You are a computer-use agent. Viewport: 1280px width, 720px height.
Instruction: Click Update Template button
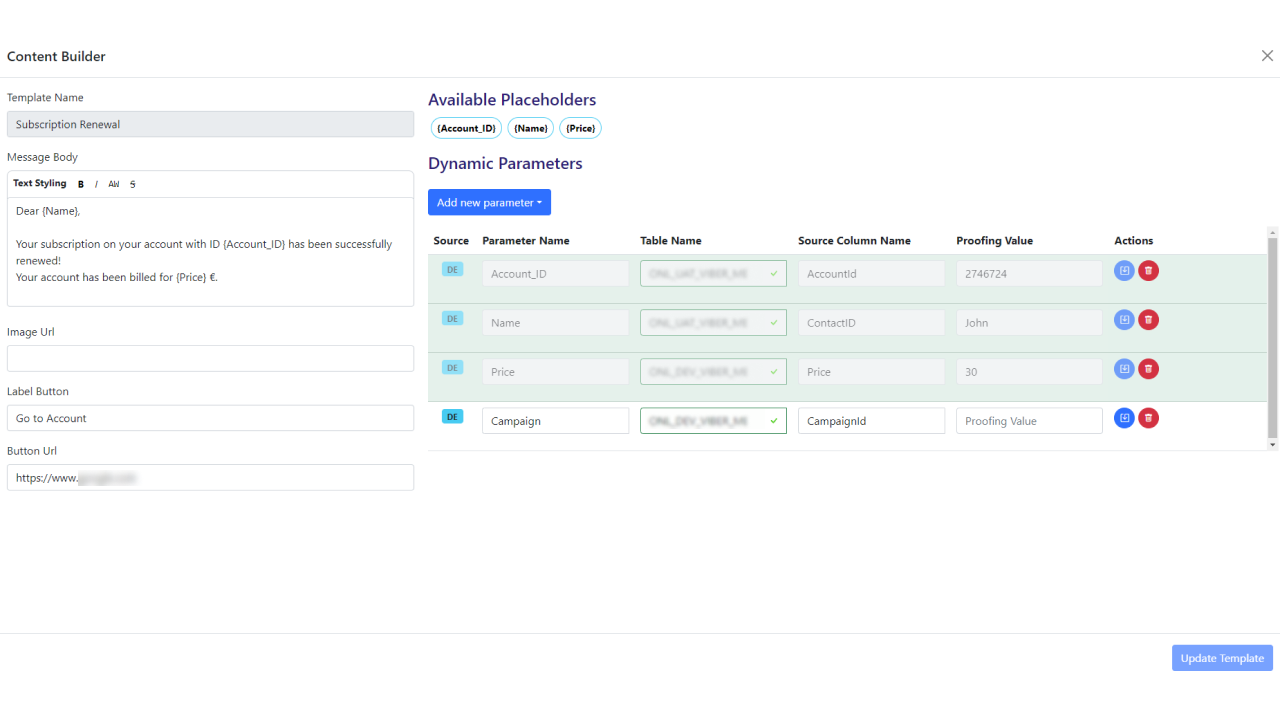[1222, 658]
